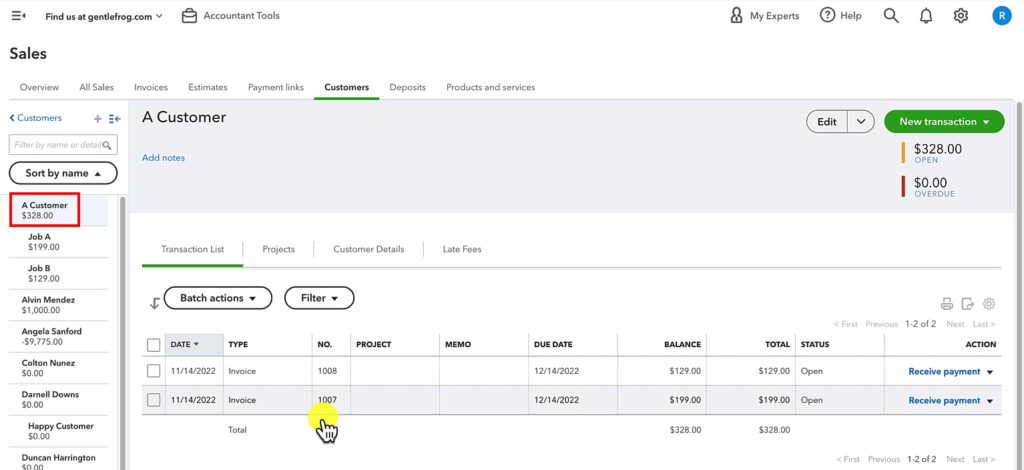Screen dimensions: 1024x470
Task: Add new customer with plus icon
Action: 97,119
